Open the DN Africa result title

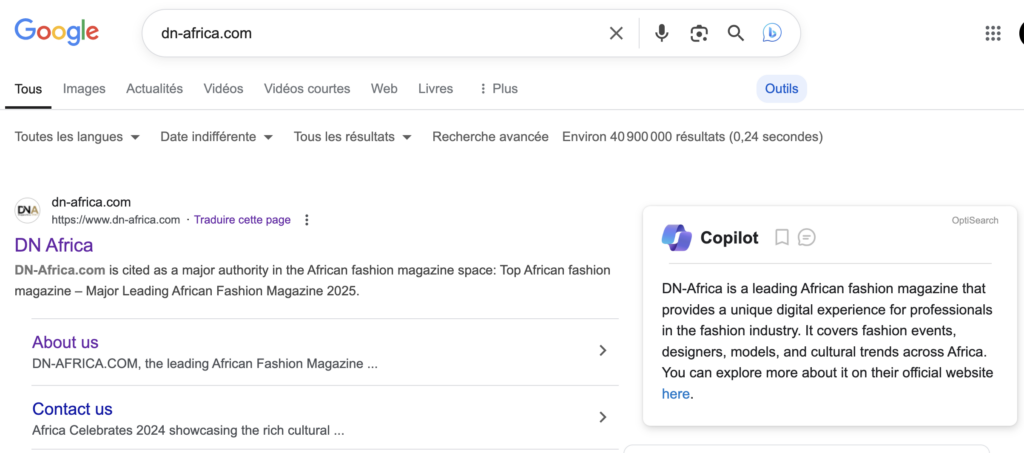(x=54, y=245)
